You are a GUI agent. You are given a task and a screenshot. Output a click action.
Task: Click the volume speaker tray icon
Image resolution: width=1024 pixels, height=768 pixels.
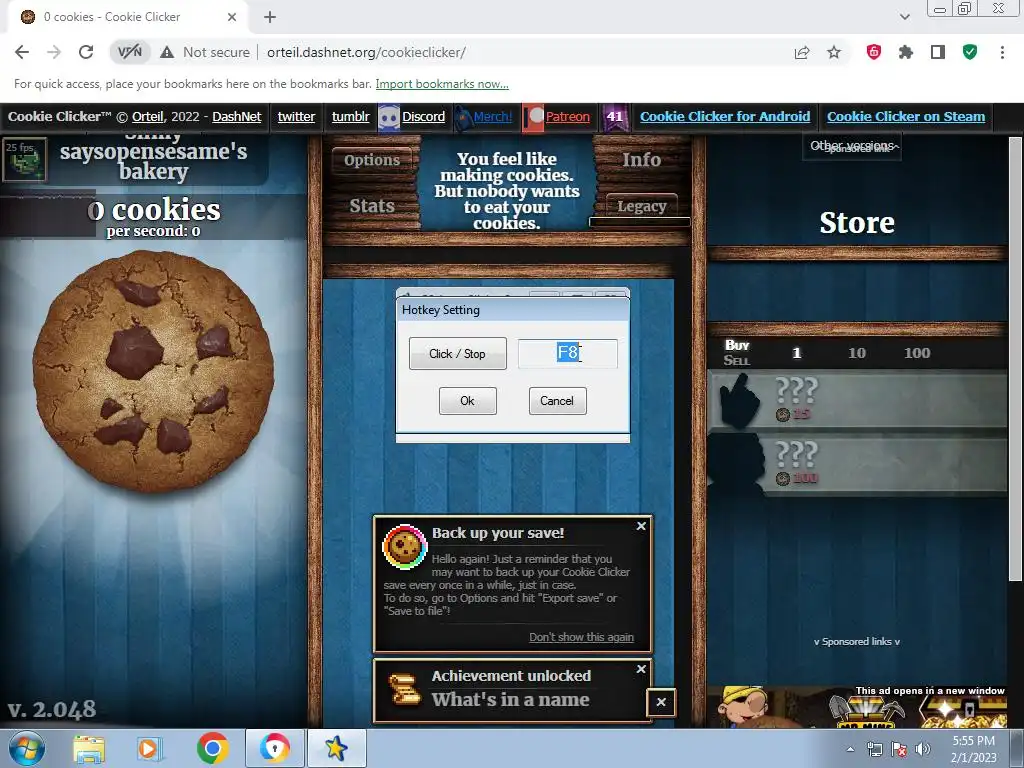pos(922,750)
